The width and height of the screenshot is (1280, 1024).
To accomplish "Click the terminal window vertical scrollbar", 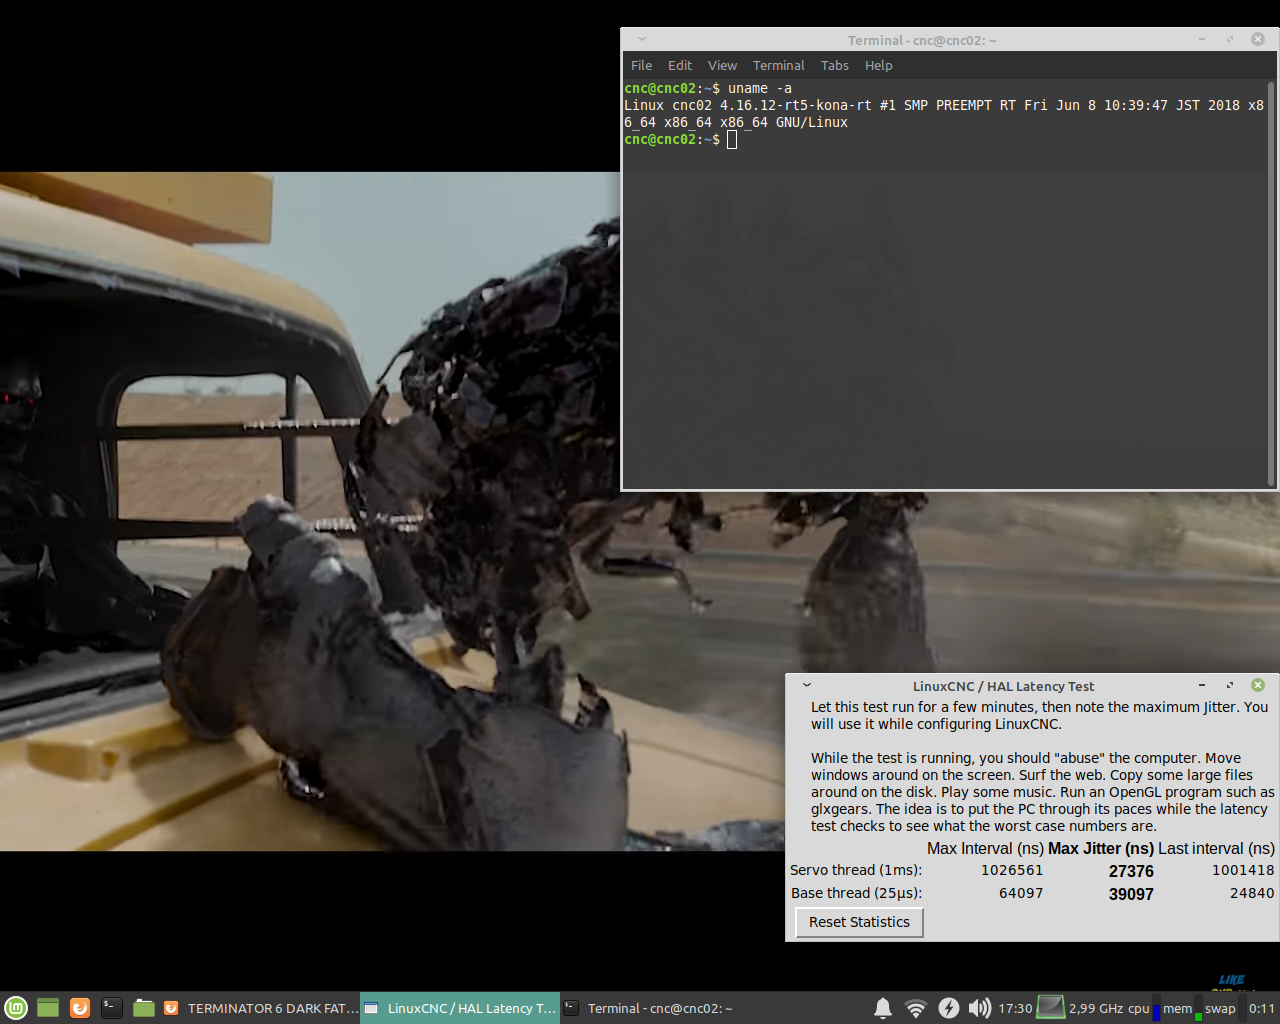I will (x=1271, y=284).
